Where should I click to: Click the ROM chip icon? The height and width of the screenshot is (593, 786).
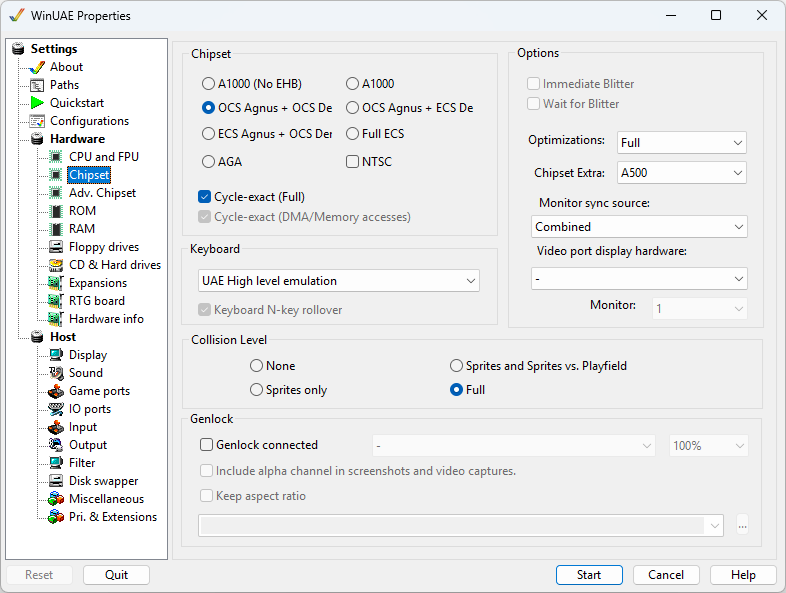(x=56, y=211)
